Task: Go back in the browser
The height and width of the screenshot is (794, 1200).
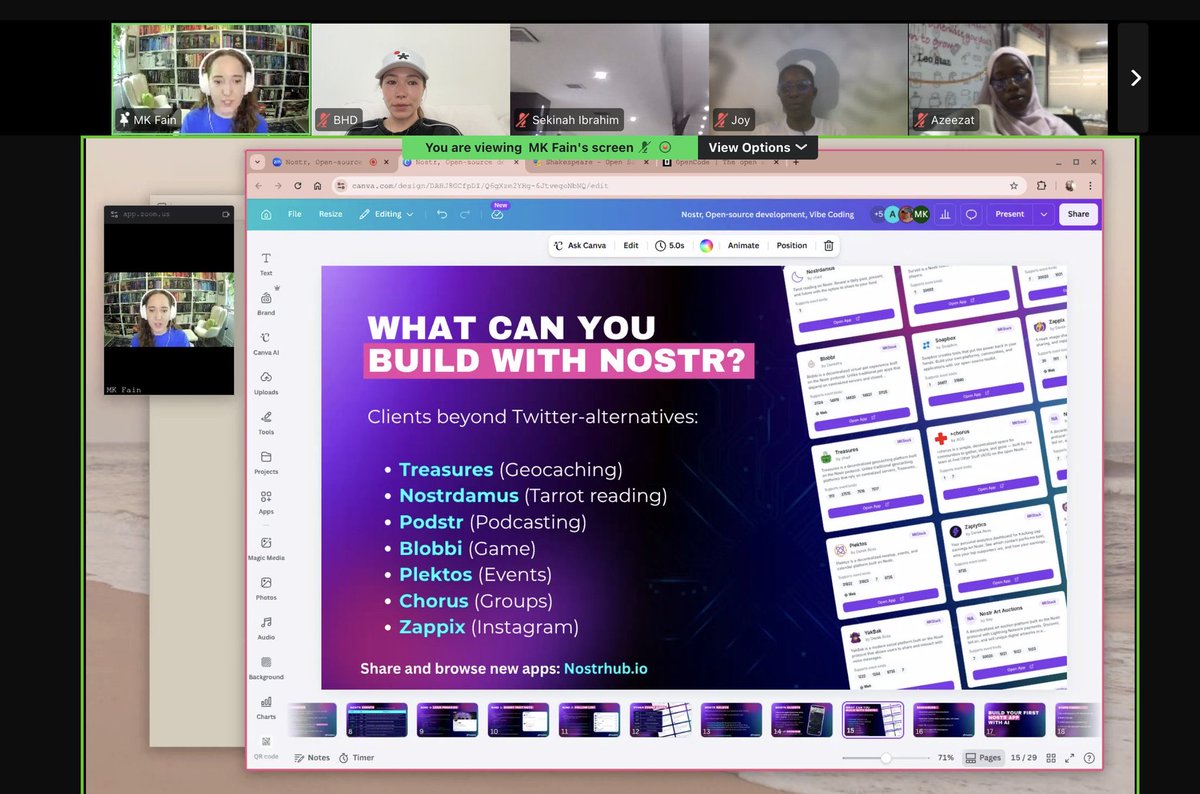Action: click(259, 186)
